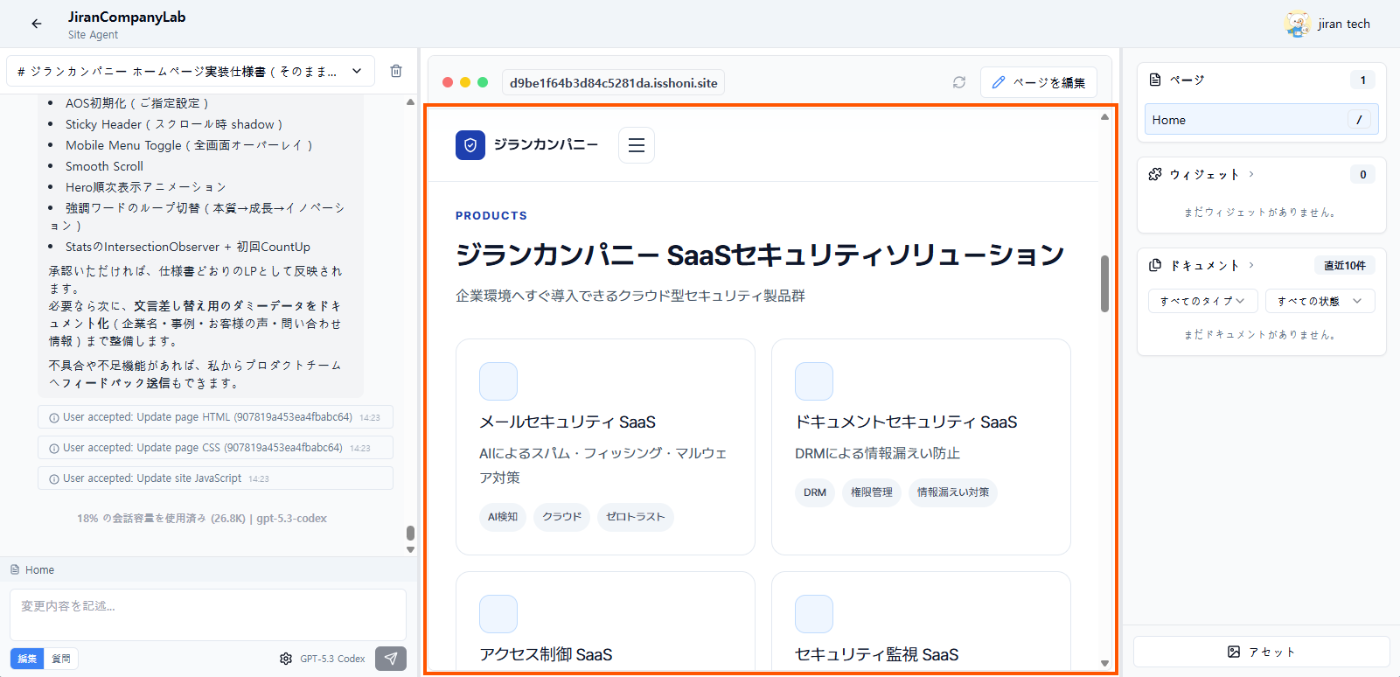The image size is (1400, 677).
Task: Click the ドキュメント panel icon
Action: click(1156, 265)
